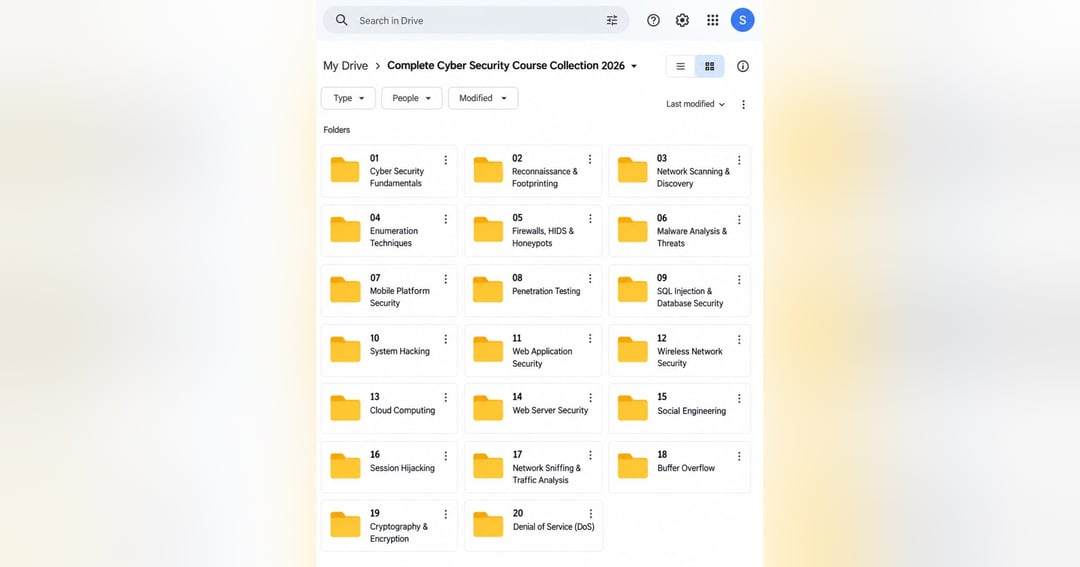Open the Settings gear icon
This screenshot has width=1080, height=567.
coord(682,21)
